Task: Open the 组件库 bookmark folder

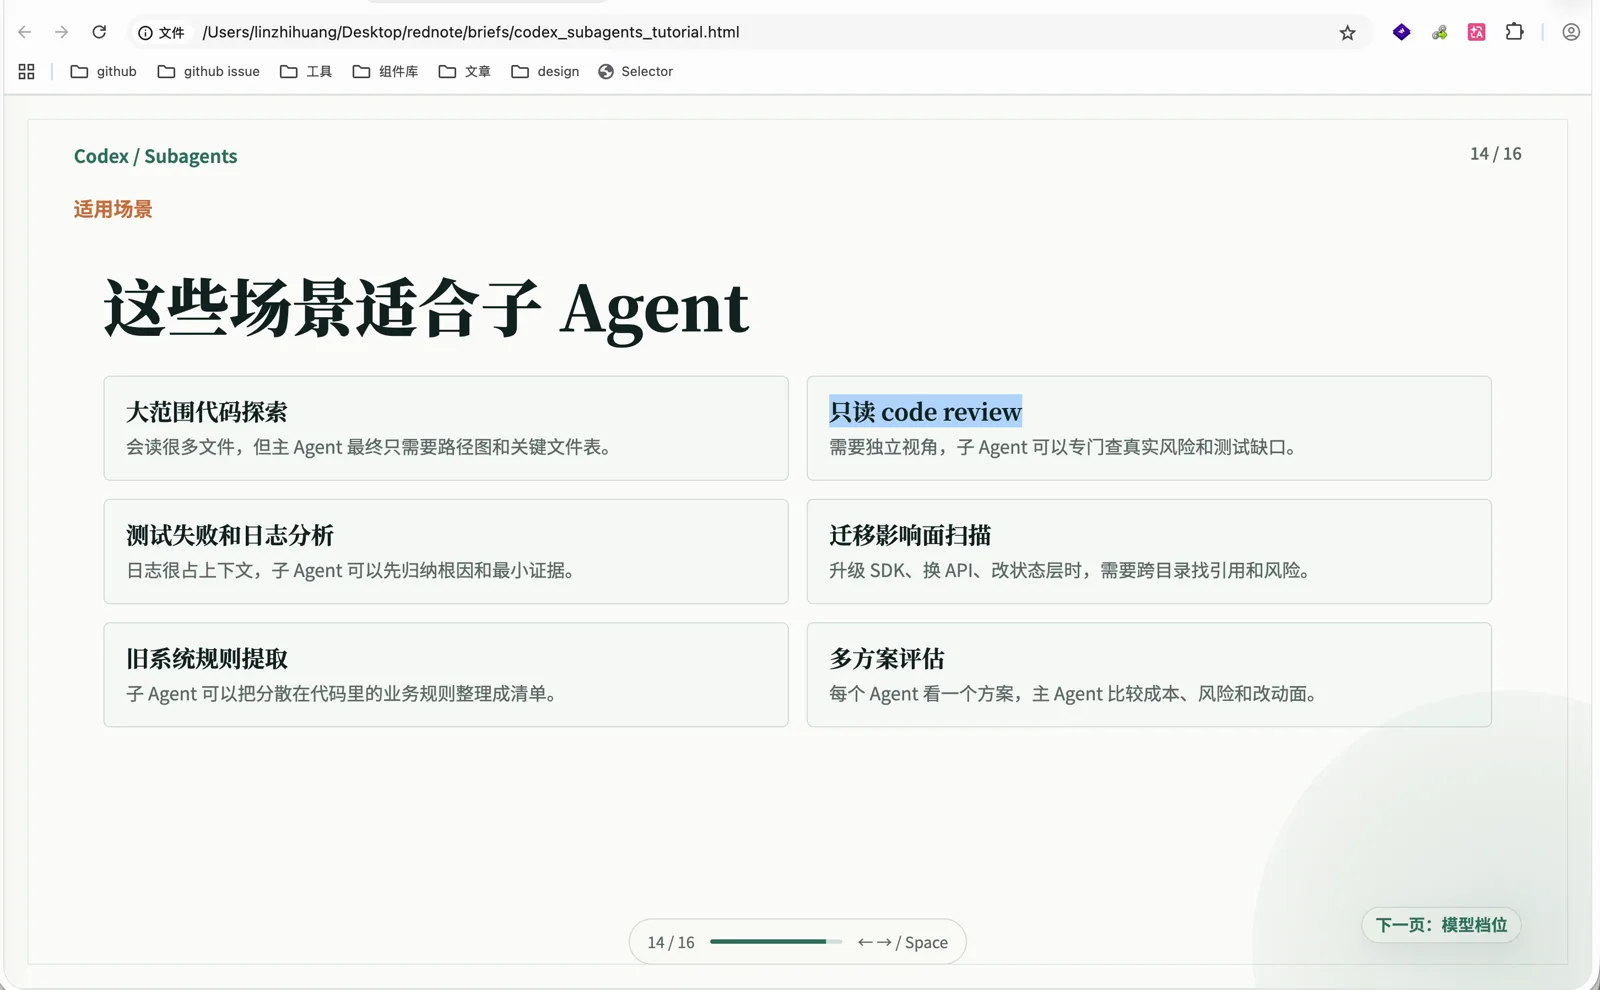Action: (x=385, y=72)
